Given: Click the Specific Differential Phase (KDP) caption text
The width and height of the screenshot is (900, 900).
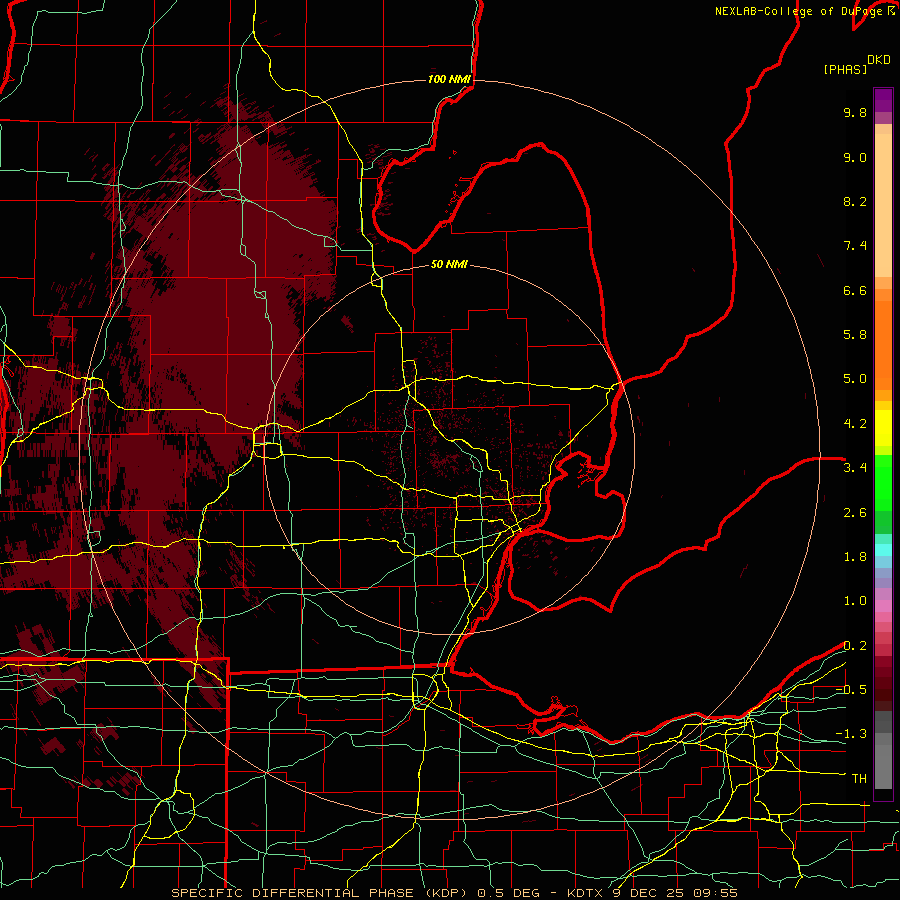Looking at the screenshot, I should (321, 893).
